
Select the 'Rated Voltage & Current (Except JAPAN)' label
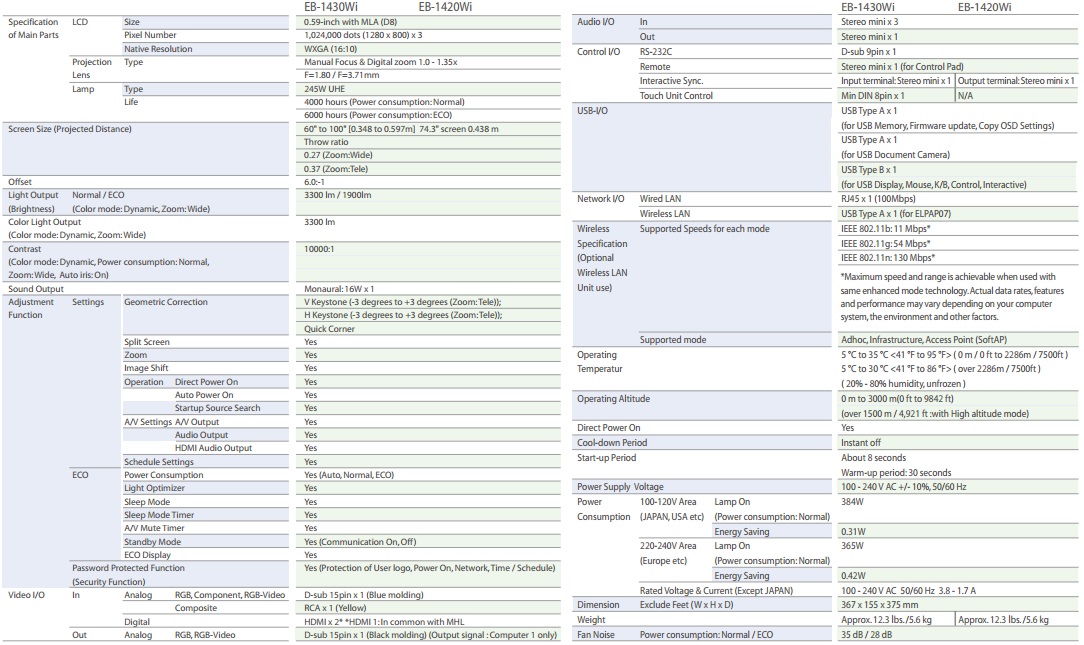pyautogui.click(x=716, y=592)
